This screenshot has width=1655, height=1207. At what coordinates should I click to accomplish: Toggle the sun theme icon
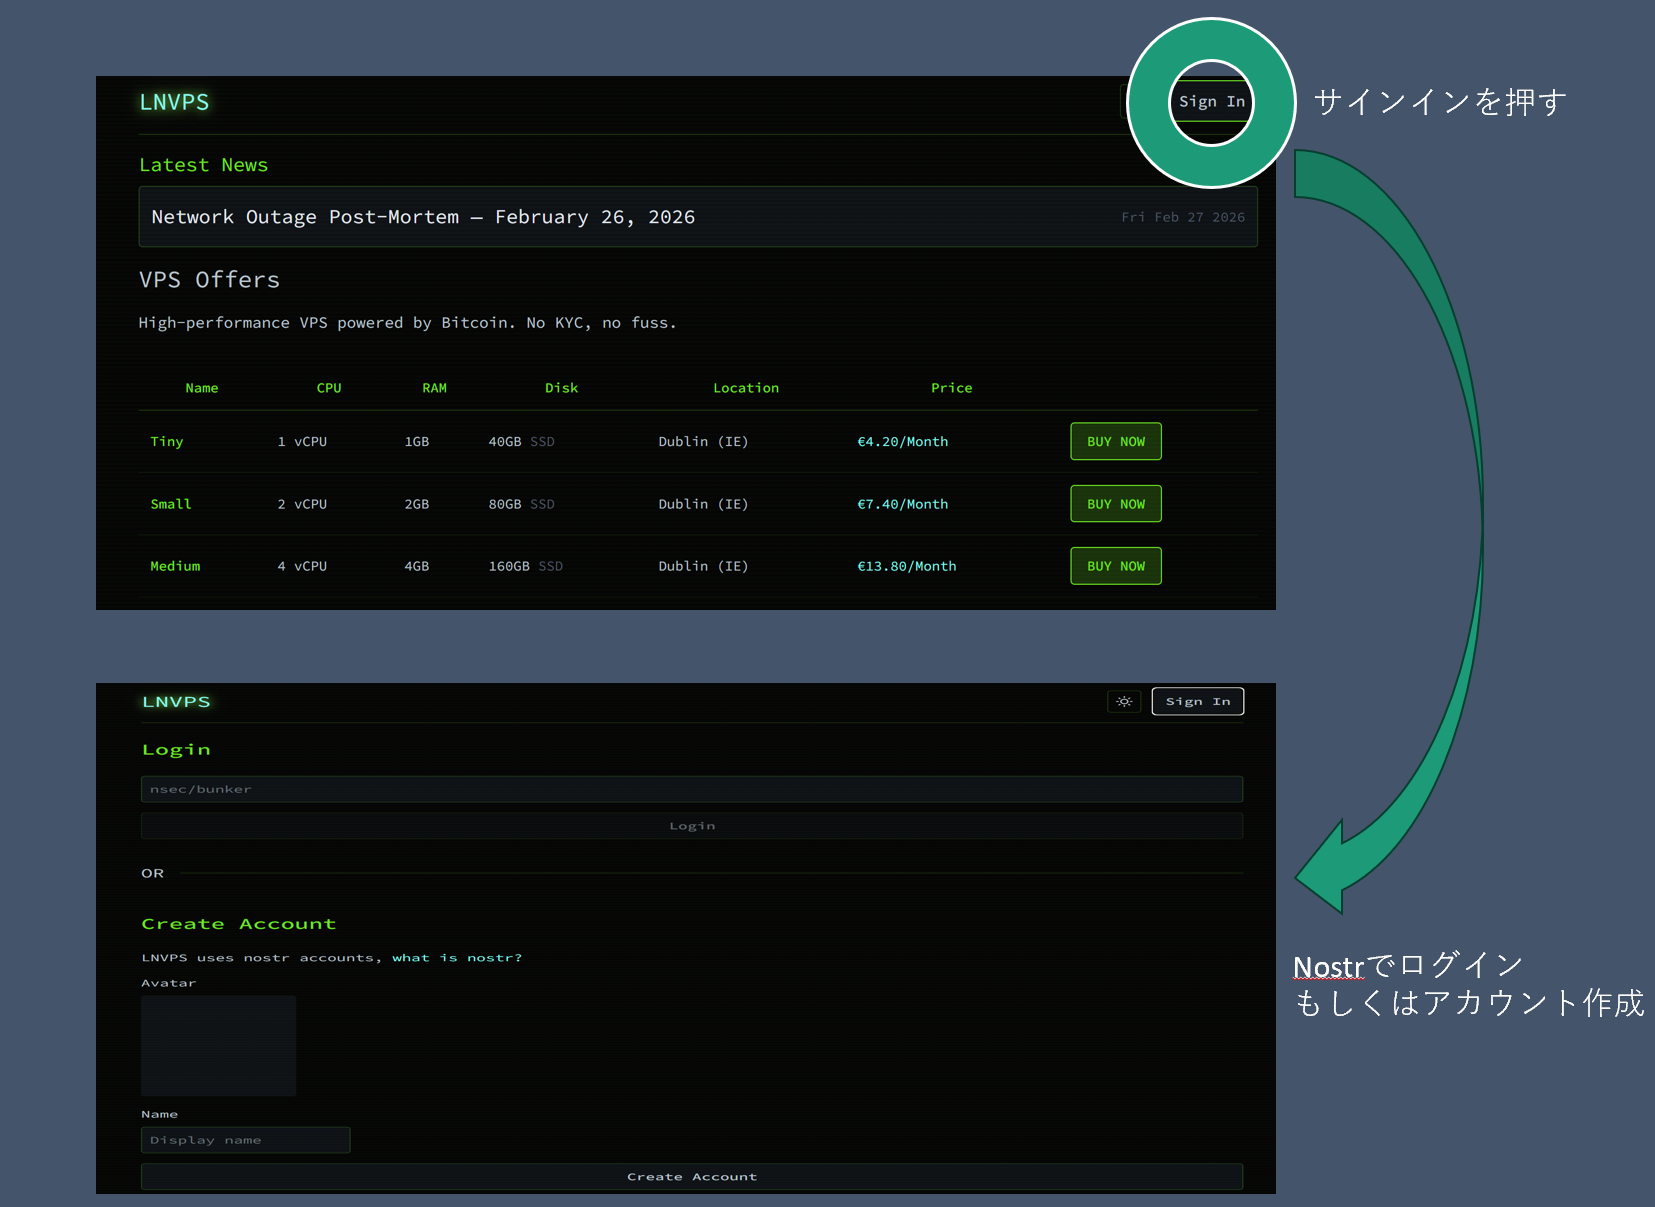click(1124, 702)
